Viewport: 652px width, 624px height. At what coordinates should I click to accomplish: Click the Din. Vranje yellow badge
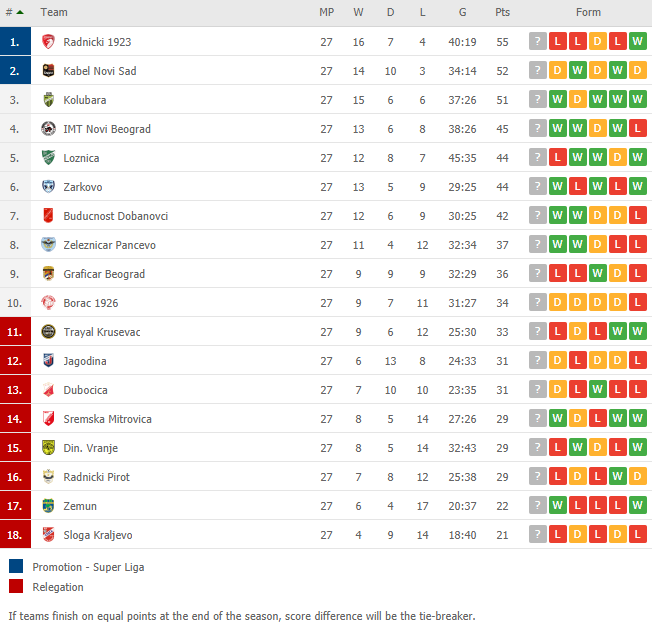click(x=48, y=448)
